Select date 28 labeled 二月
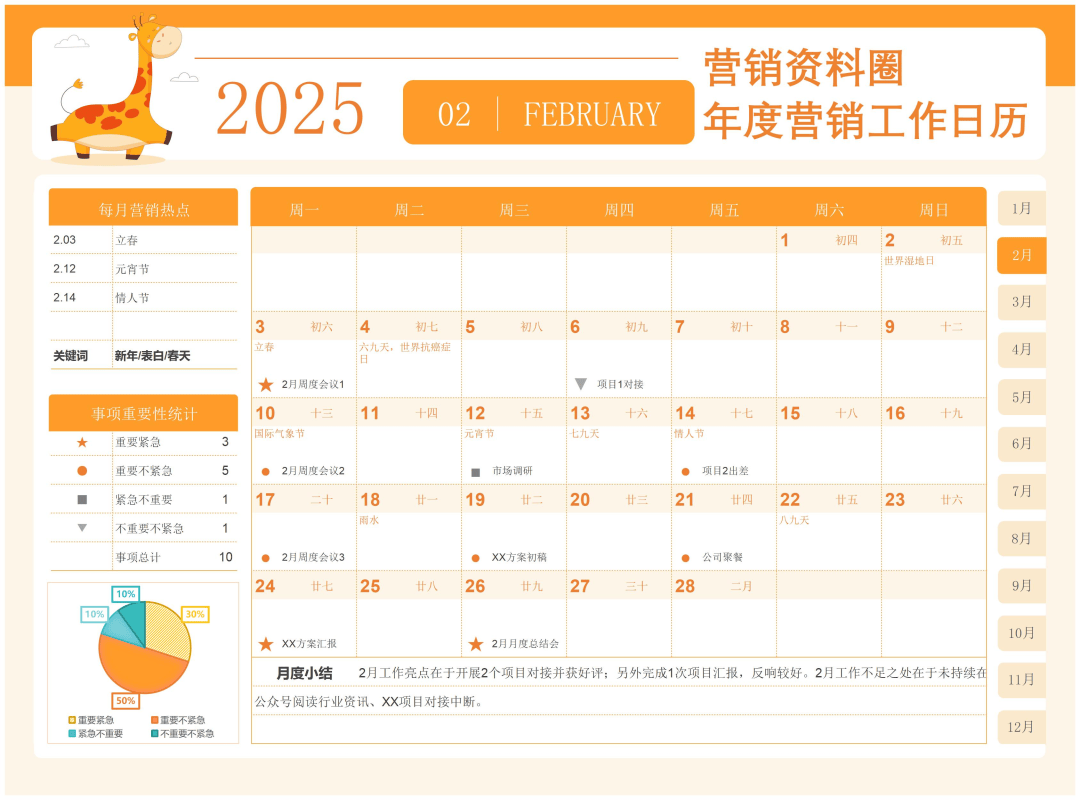 pos(723,613)
